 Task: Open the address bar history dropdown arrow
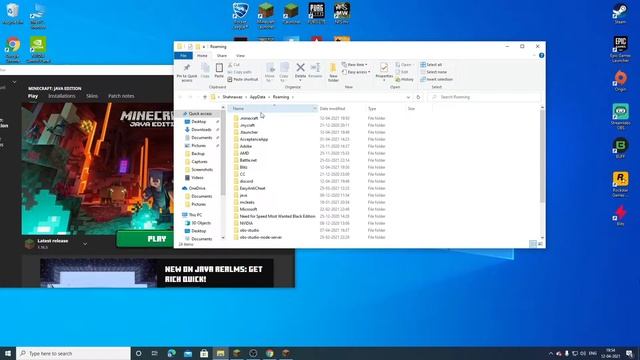[408, 97]
